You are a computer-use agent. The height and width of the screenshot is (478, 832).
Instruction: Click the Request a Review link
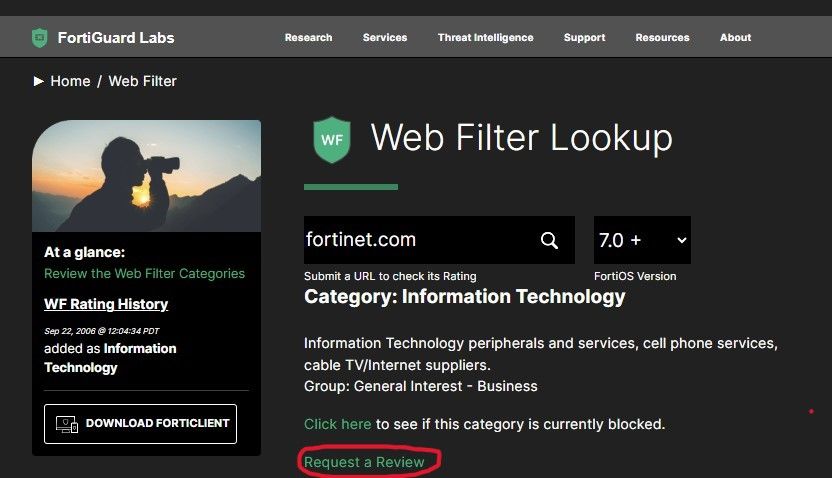pos(364,462)
